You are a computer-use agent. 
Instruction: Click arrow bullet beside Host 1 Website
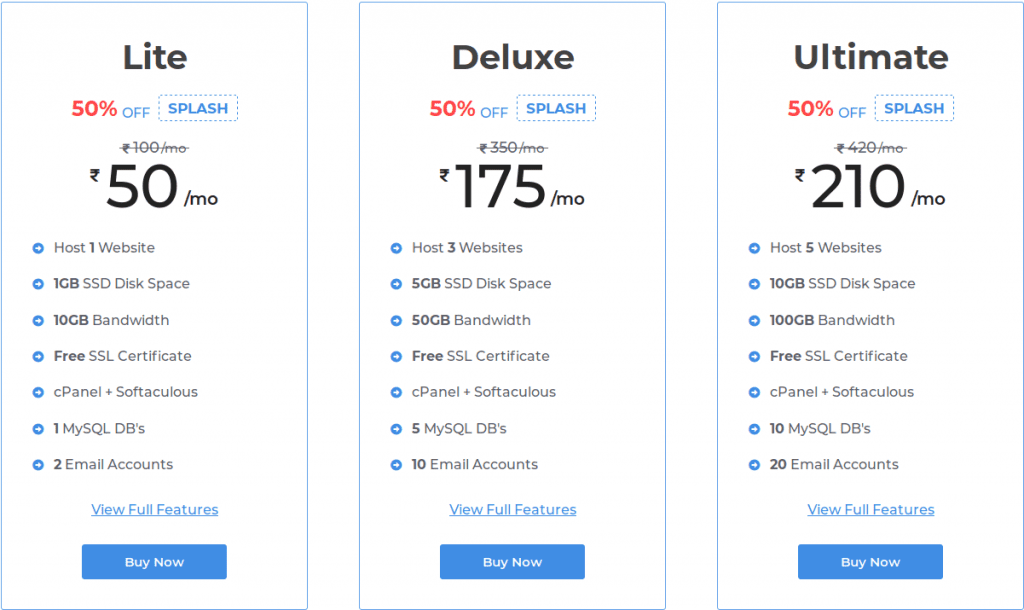click(x=38, y=248)
